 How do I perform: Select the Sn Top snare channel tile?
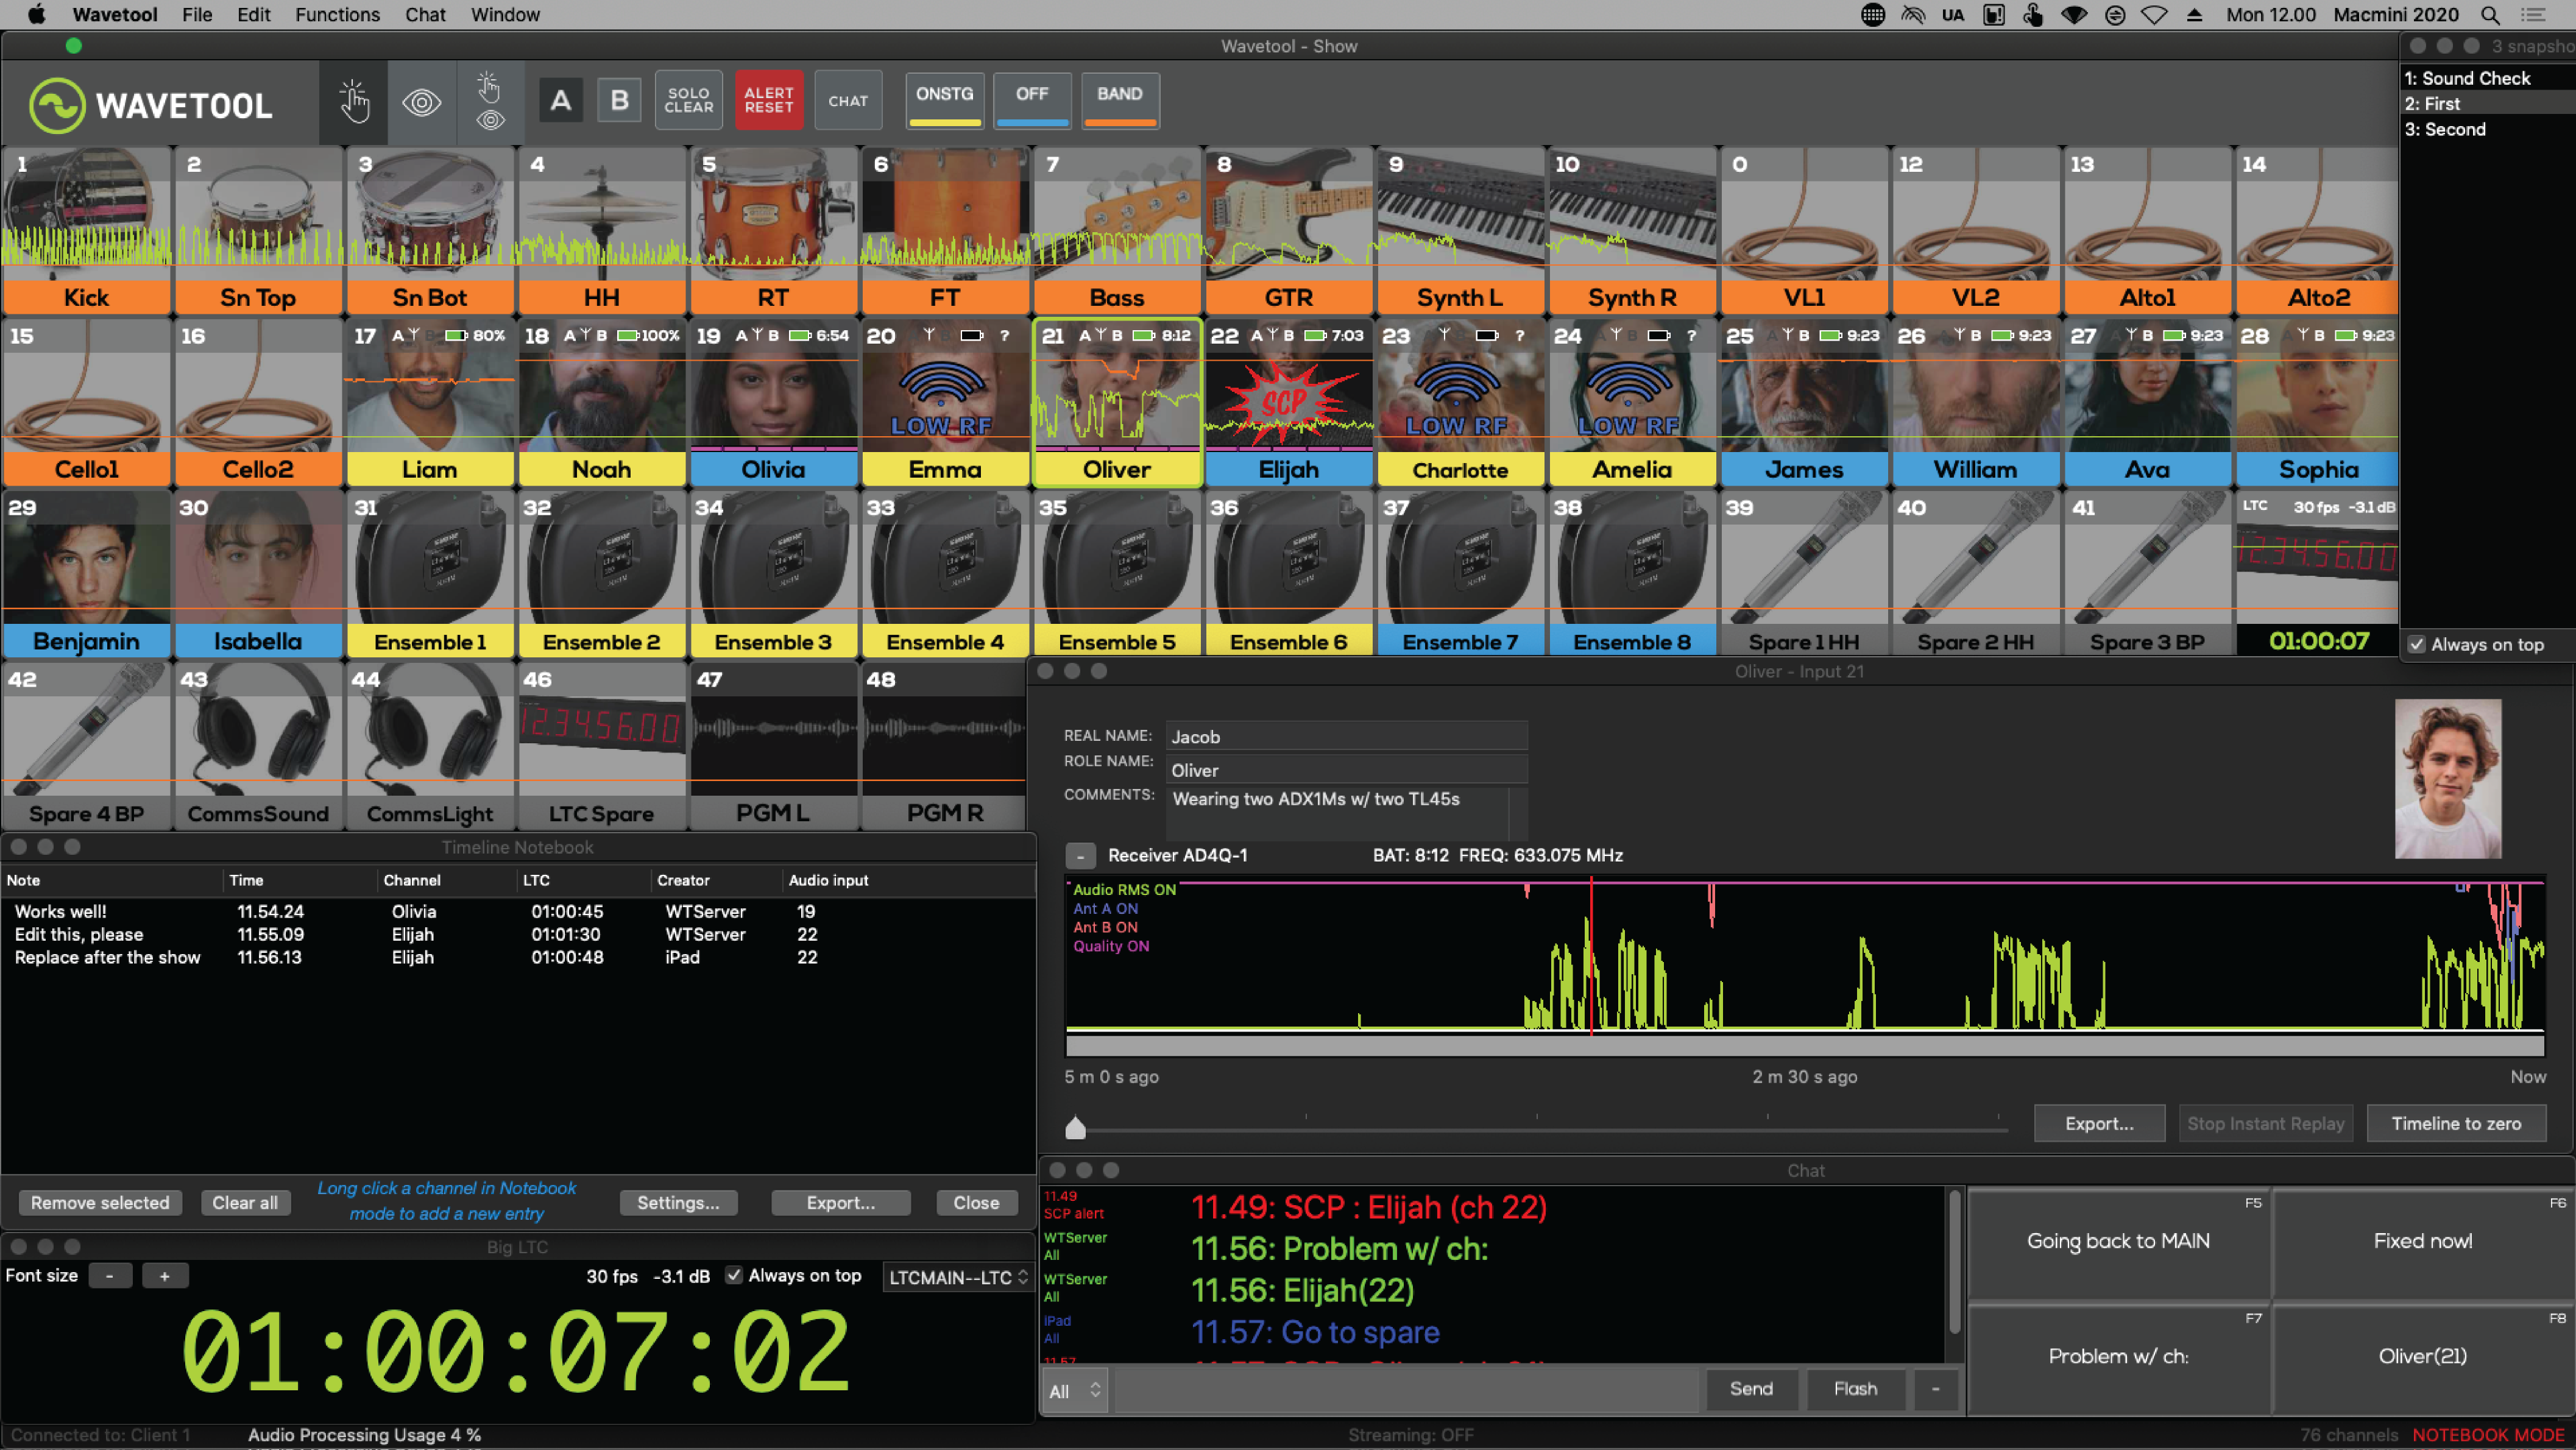(x=258, y=230)
